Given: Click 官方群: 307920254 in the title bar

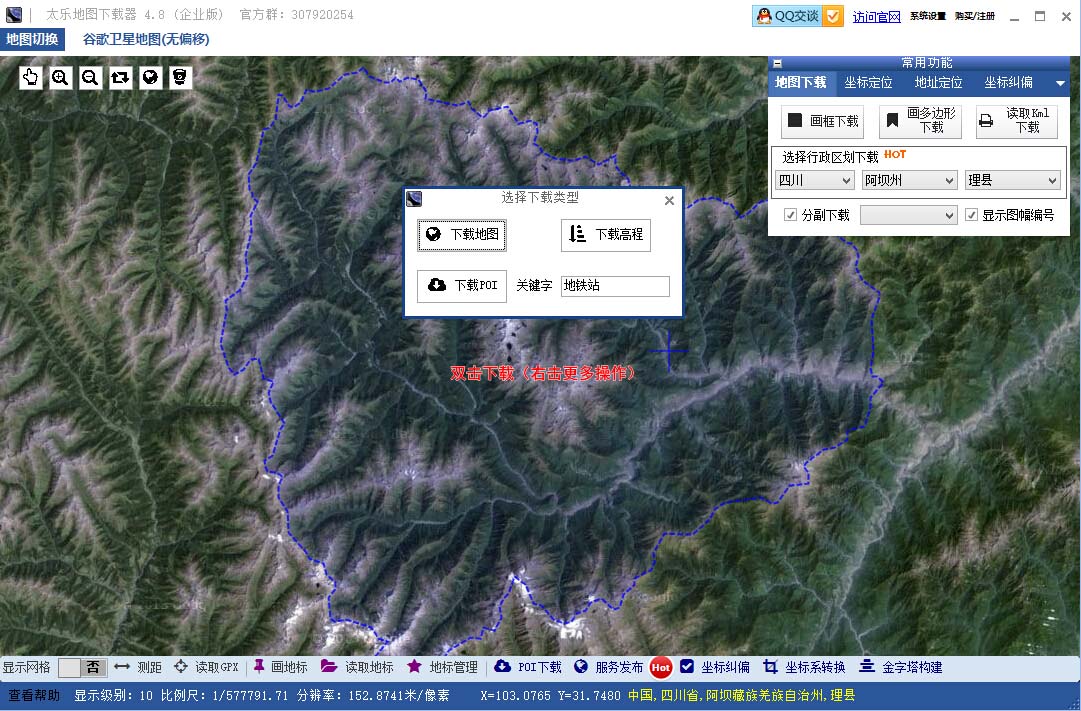Looking at the screenshot, I should click(296, 14).
